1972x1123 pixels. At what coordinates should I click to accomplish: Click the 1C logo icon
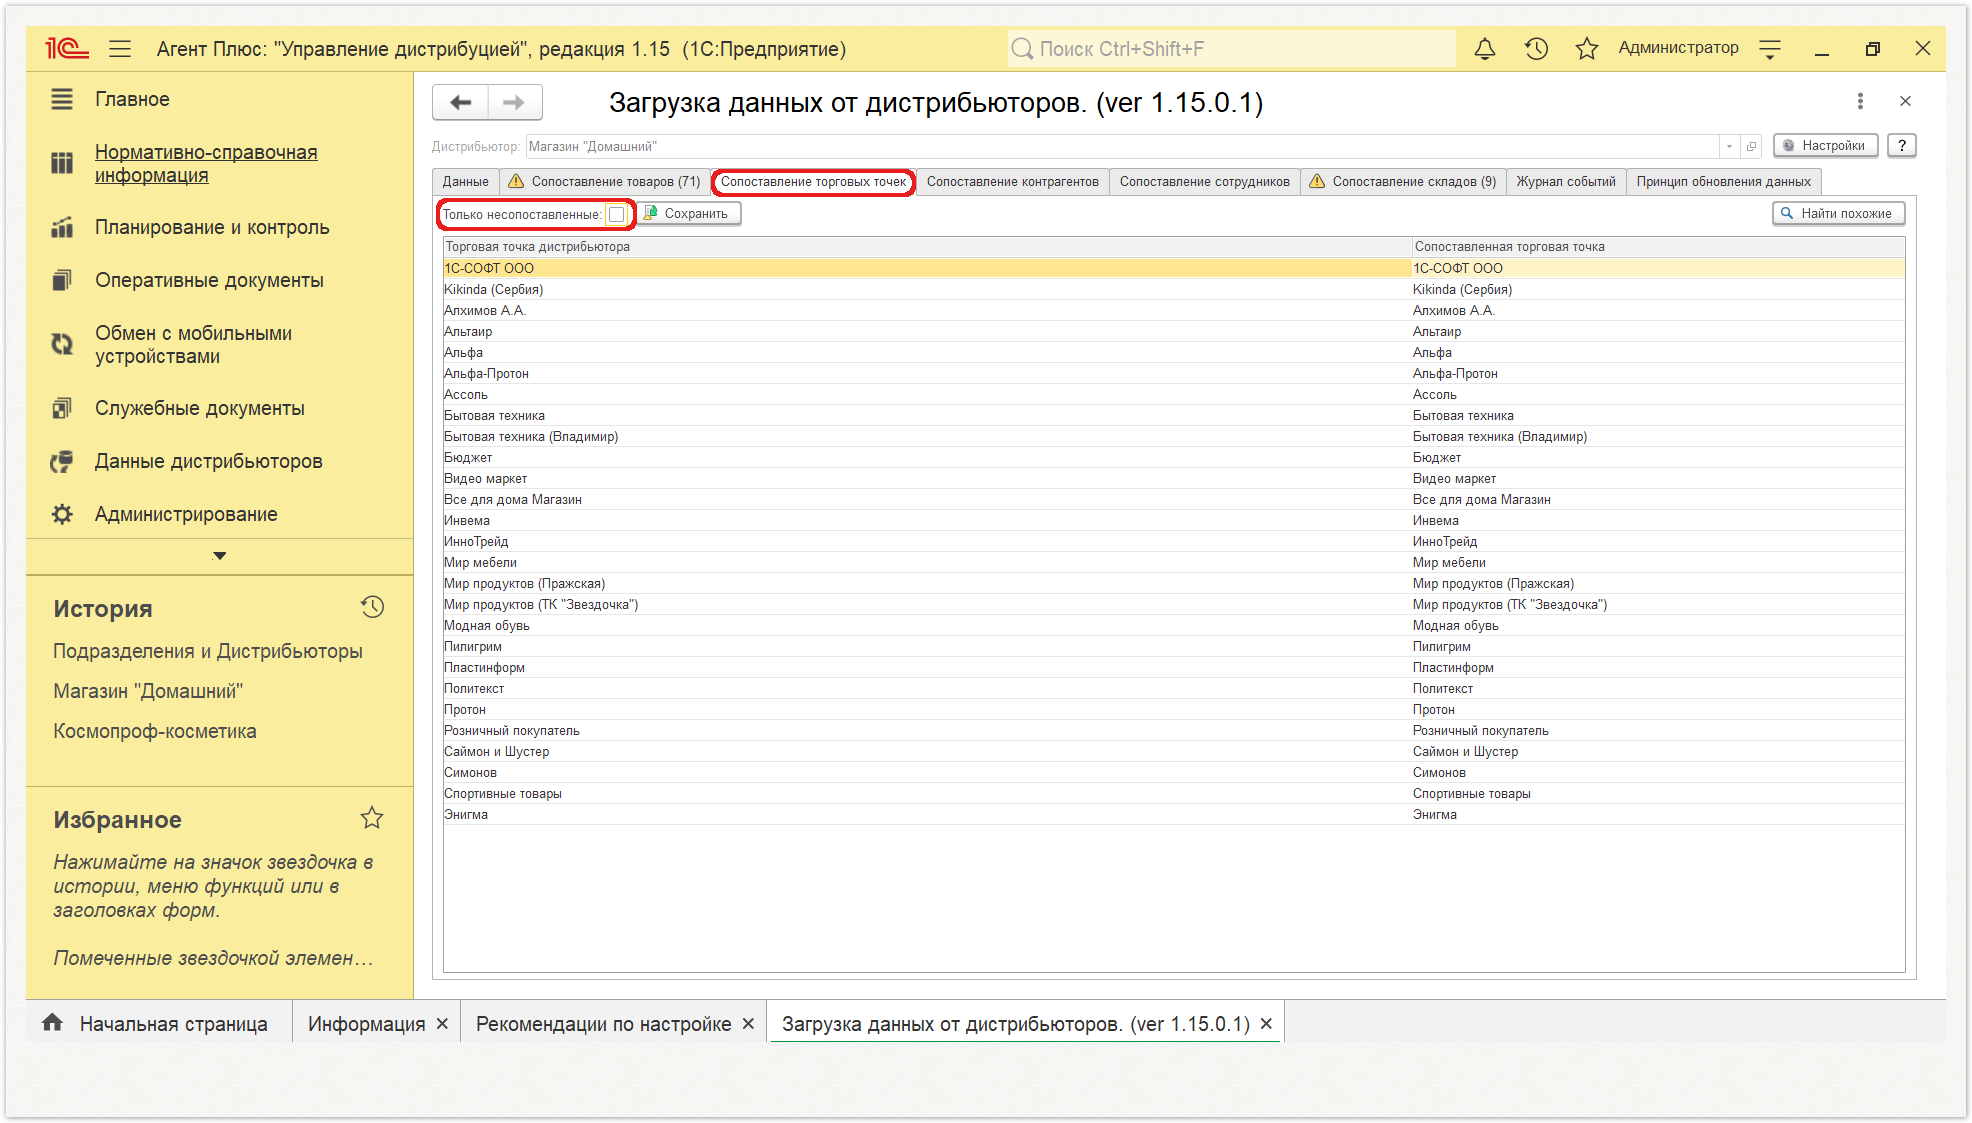(67, 48)
